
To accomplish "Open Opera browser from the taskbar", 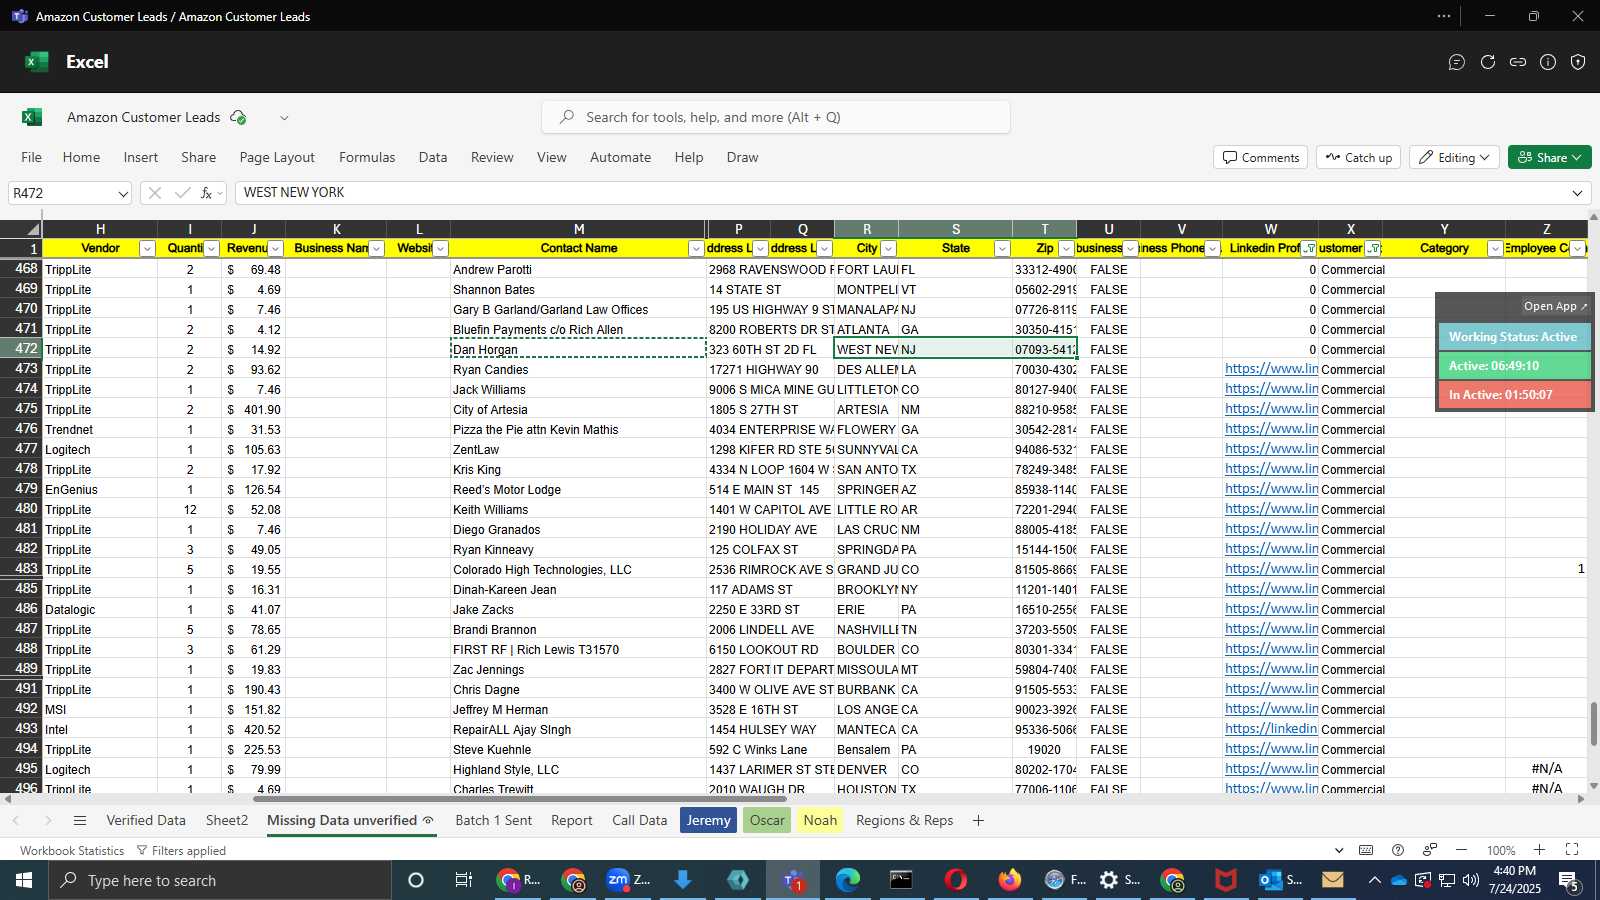I will [x=956, y=880].
